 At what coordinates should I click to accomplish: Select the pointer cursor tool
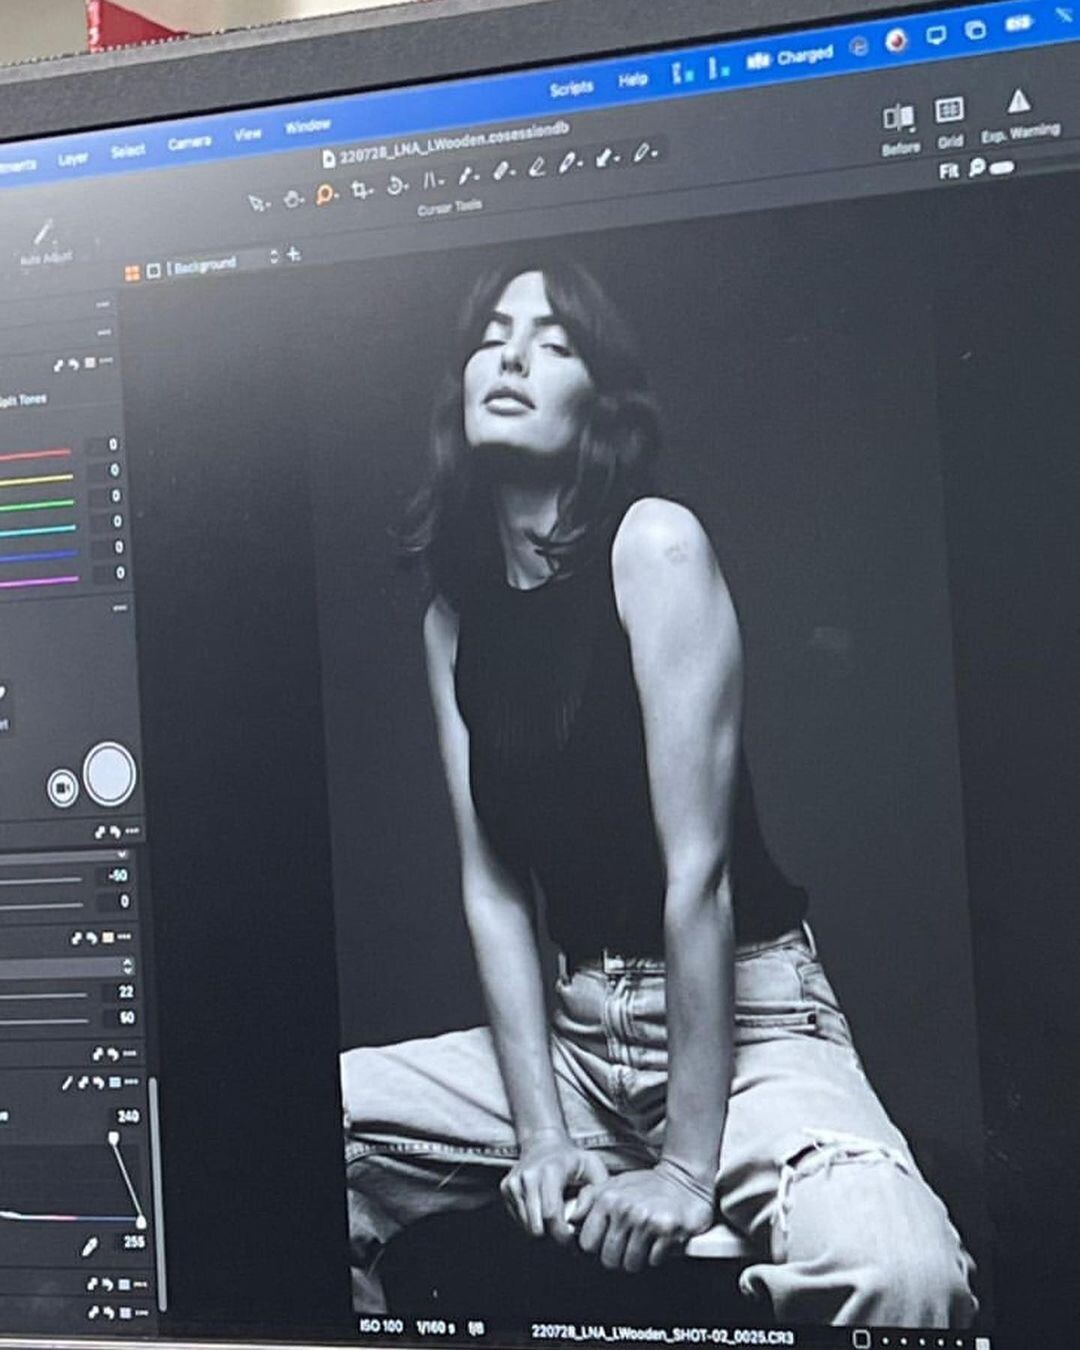click(x=257, y=203)
